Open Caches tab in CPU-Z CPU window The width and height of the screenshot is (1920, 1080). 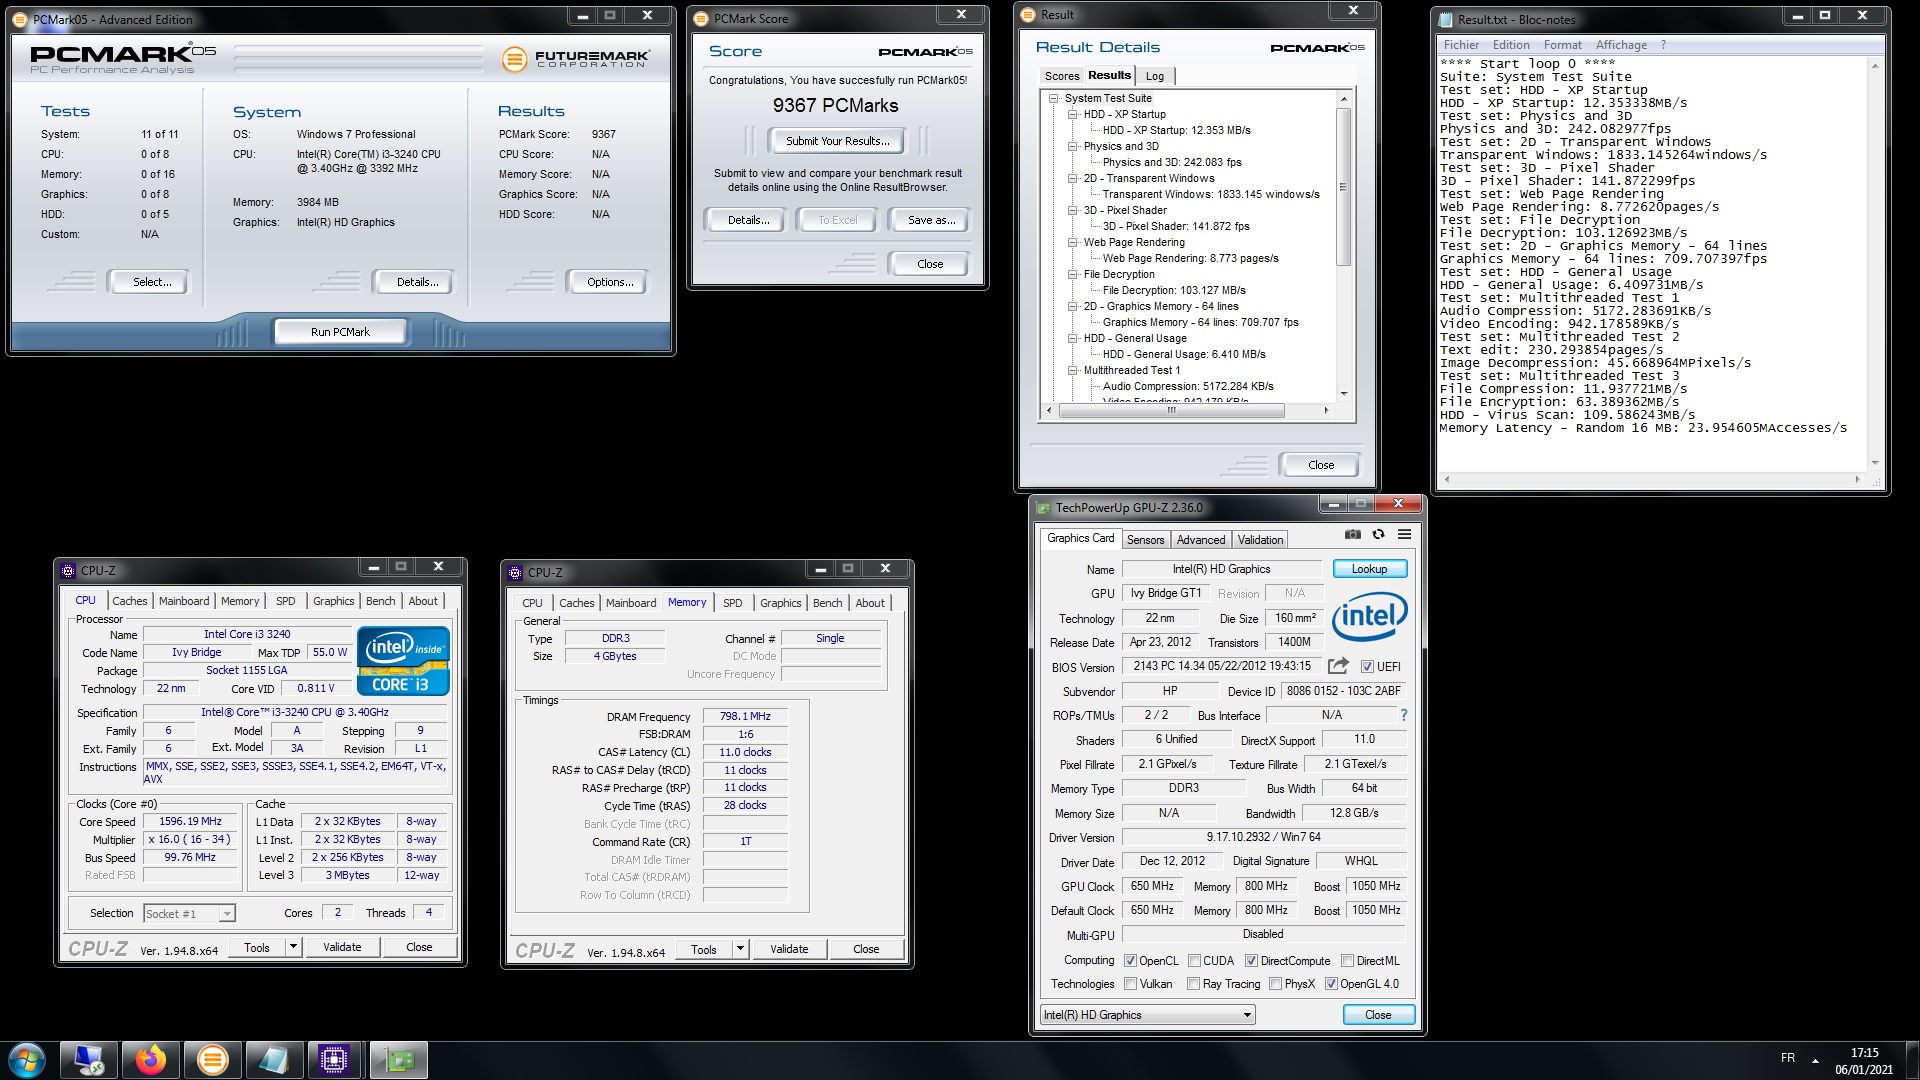click(x=129, y=601)
